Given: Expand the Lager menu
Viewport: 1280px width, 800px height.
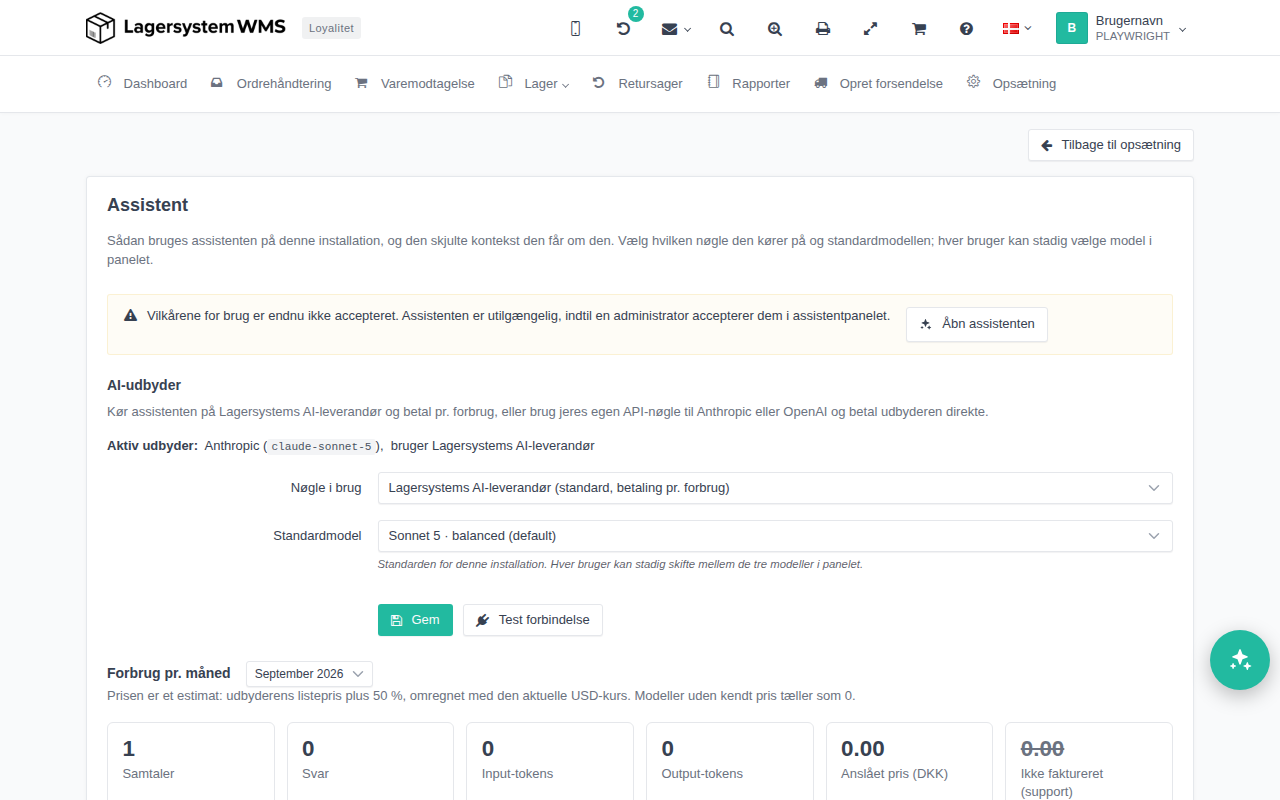Looking at the screenshot, I should point(534,84).
